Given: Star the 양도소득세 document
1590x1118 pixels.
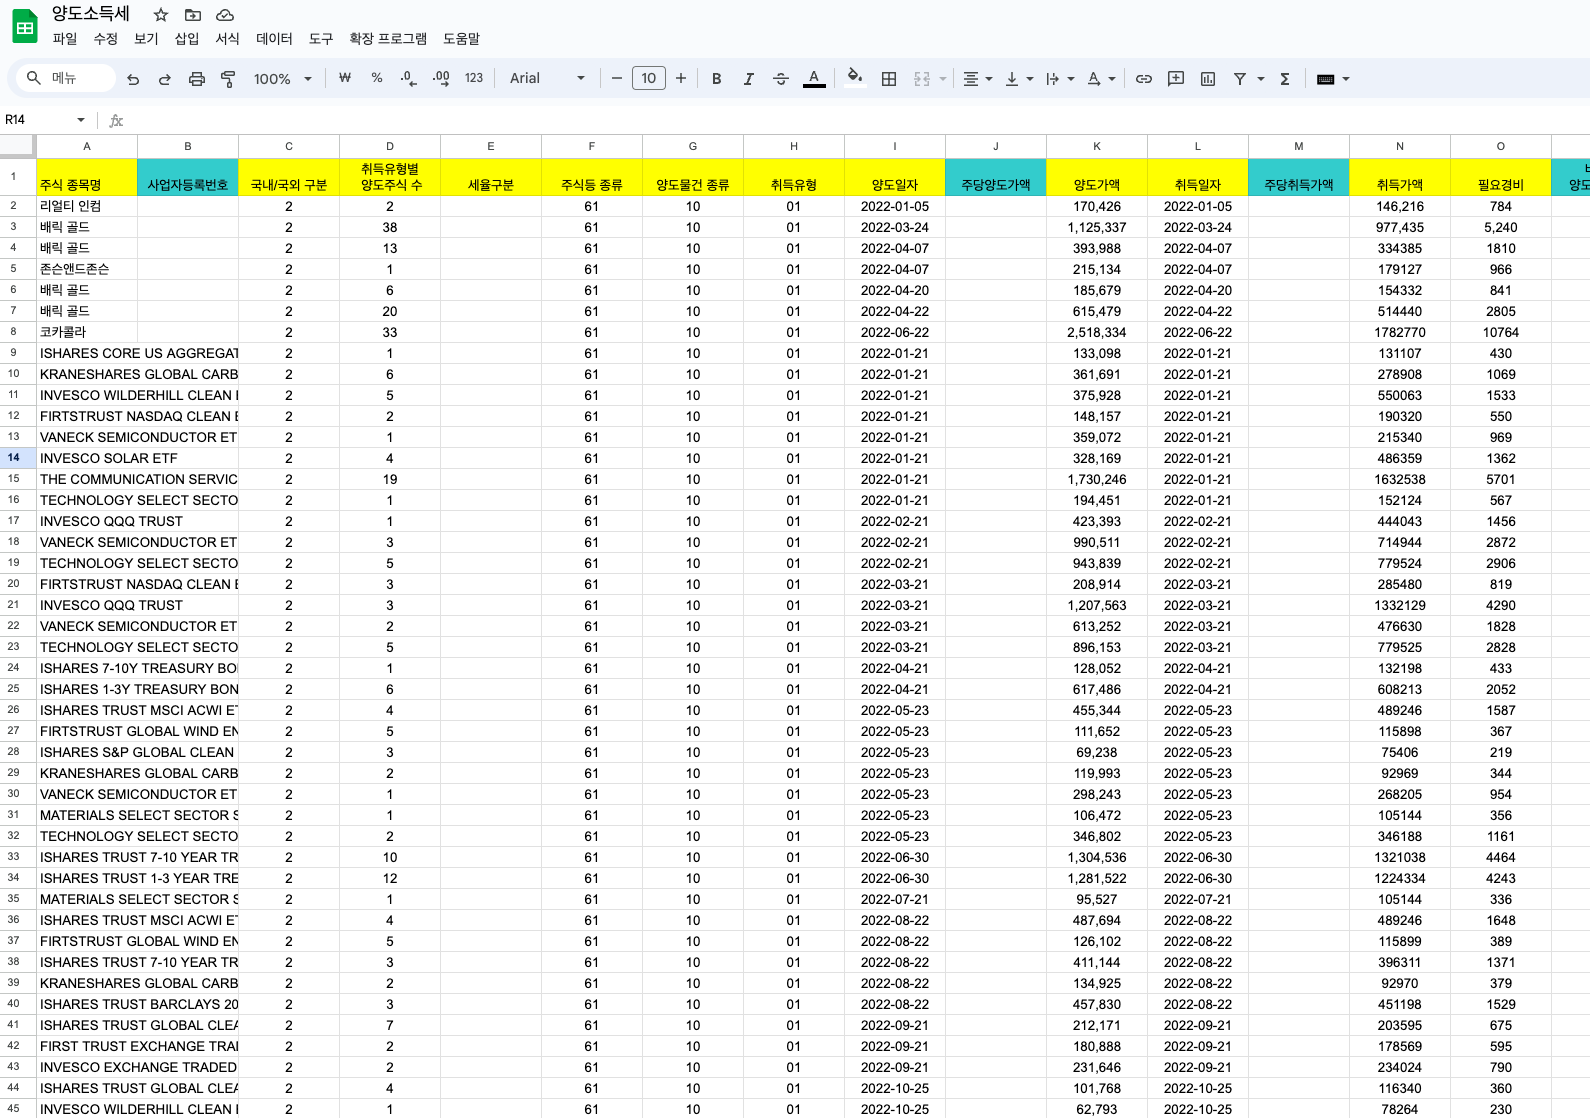Looking at the screenshot, I should (161, 15).
